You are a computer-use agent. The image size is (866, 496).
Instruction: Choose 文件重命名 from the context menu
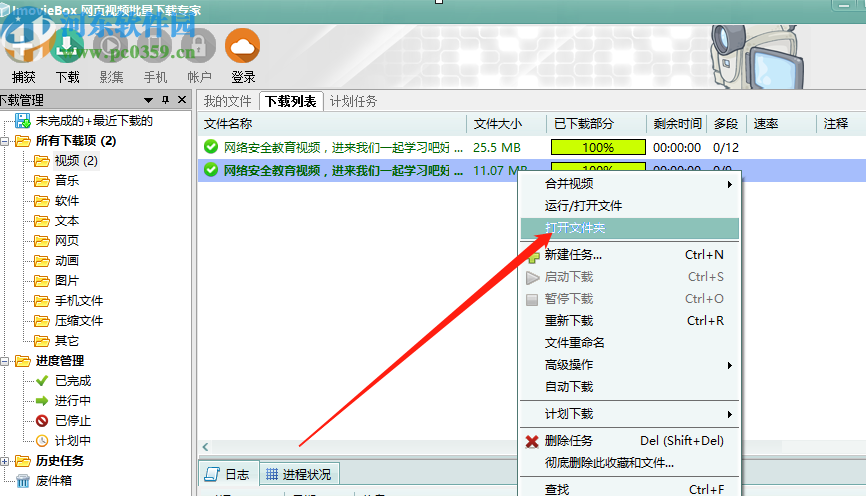point(630,343)
